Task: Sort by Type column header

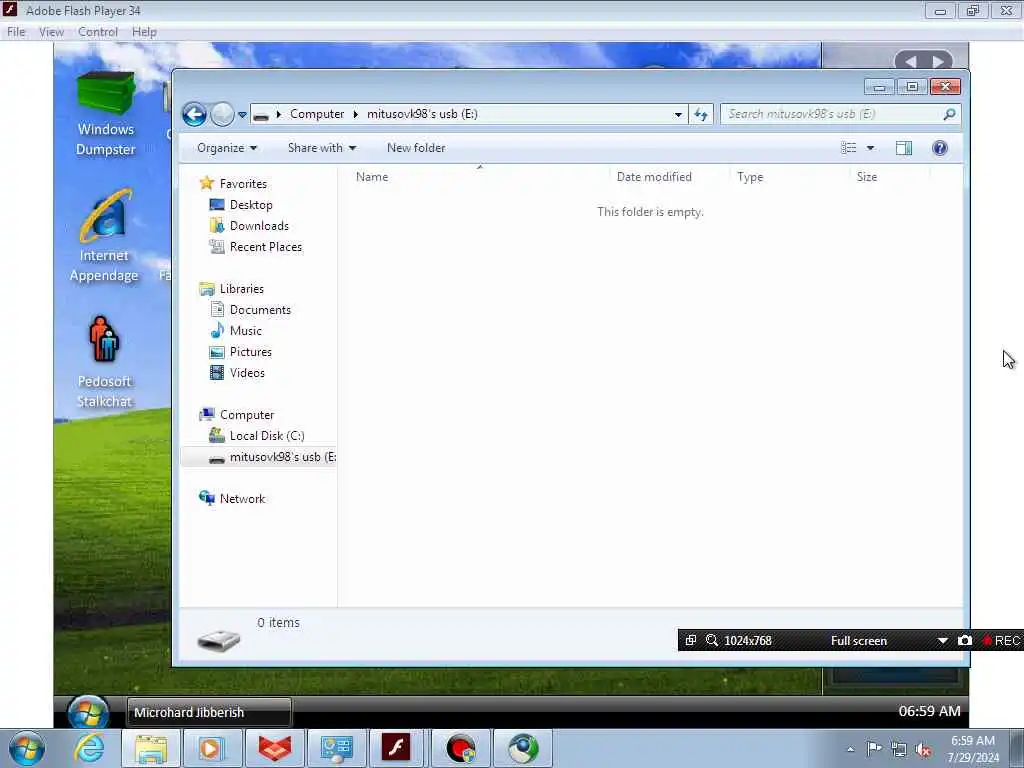Action: [x=790, y=177]
